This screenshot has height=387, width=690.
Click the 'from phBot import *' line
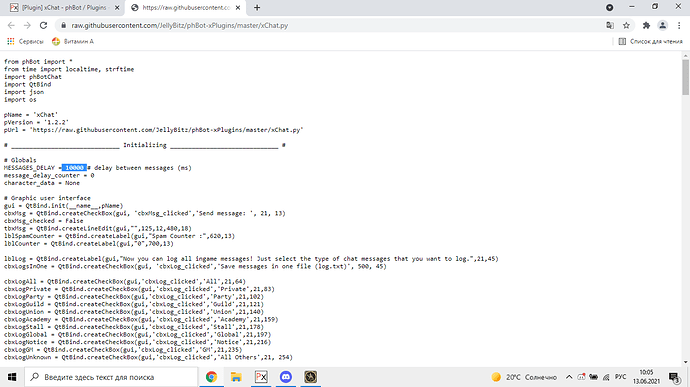point(38,62)
